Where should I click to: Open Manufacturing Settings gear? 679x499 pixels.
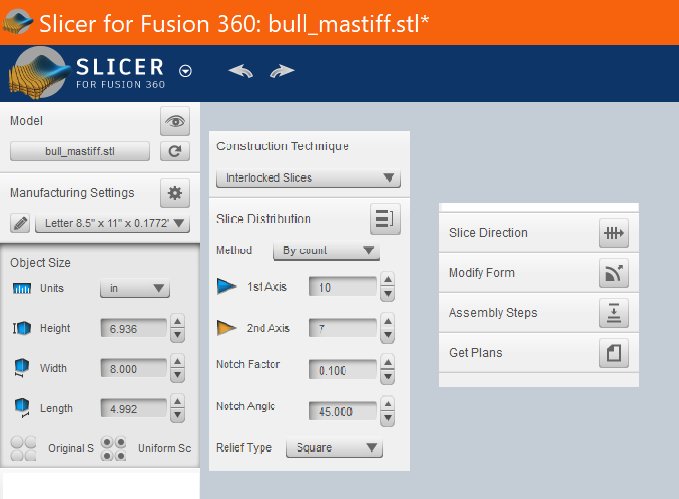pyautogui.click(x=175, y=193)
